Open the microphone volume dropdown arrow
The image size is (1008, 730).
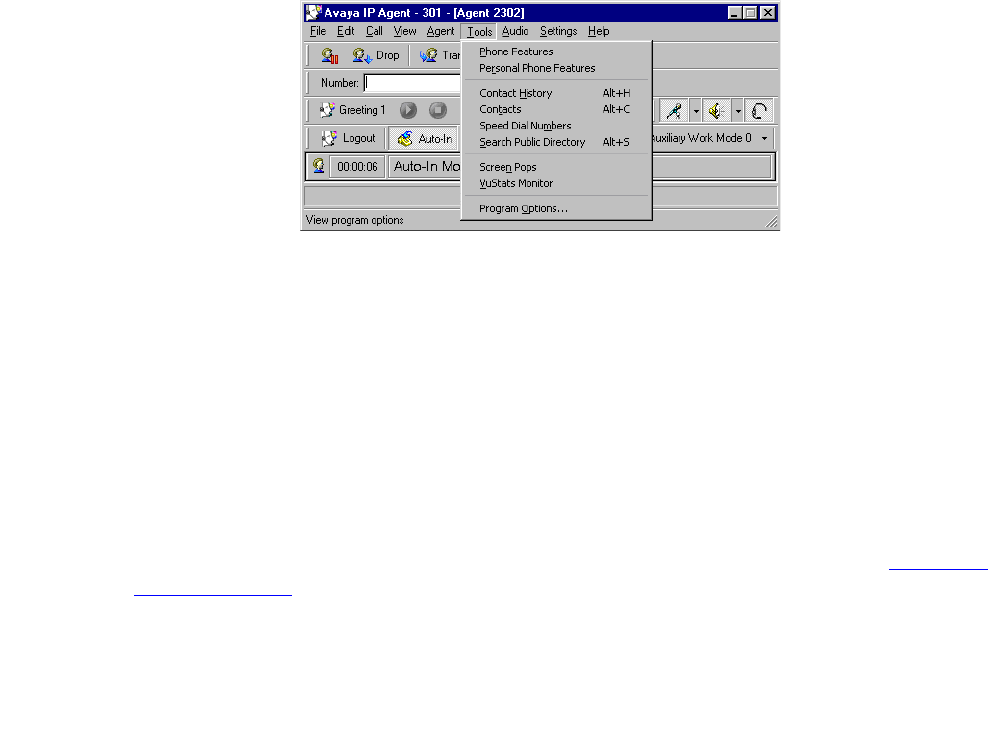[696, 111]
